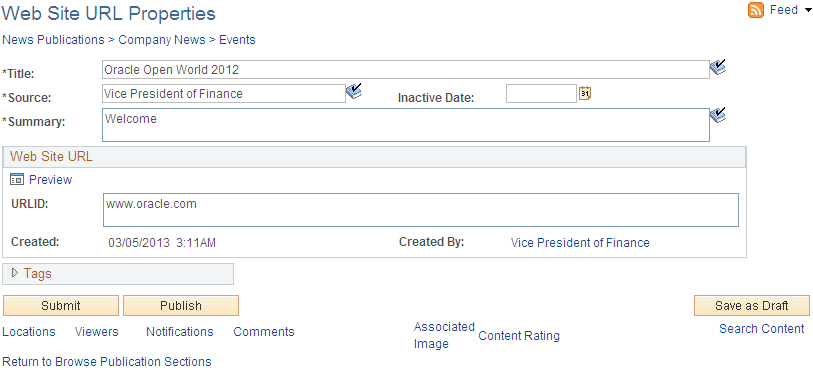This screenshot has height=370, width=813.
Task: Go to the Company News breadcrumb
Action: point(162,40)
